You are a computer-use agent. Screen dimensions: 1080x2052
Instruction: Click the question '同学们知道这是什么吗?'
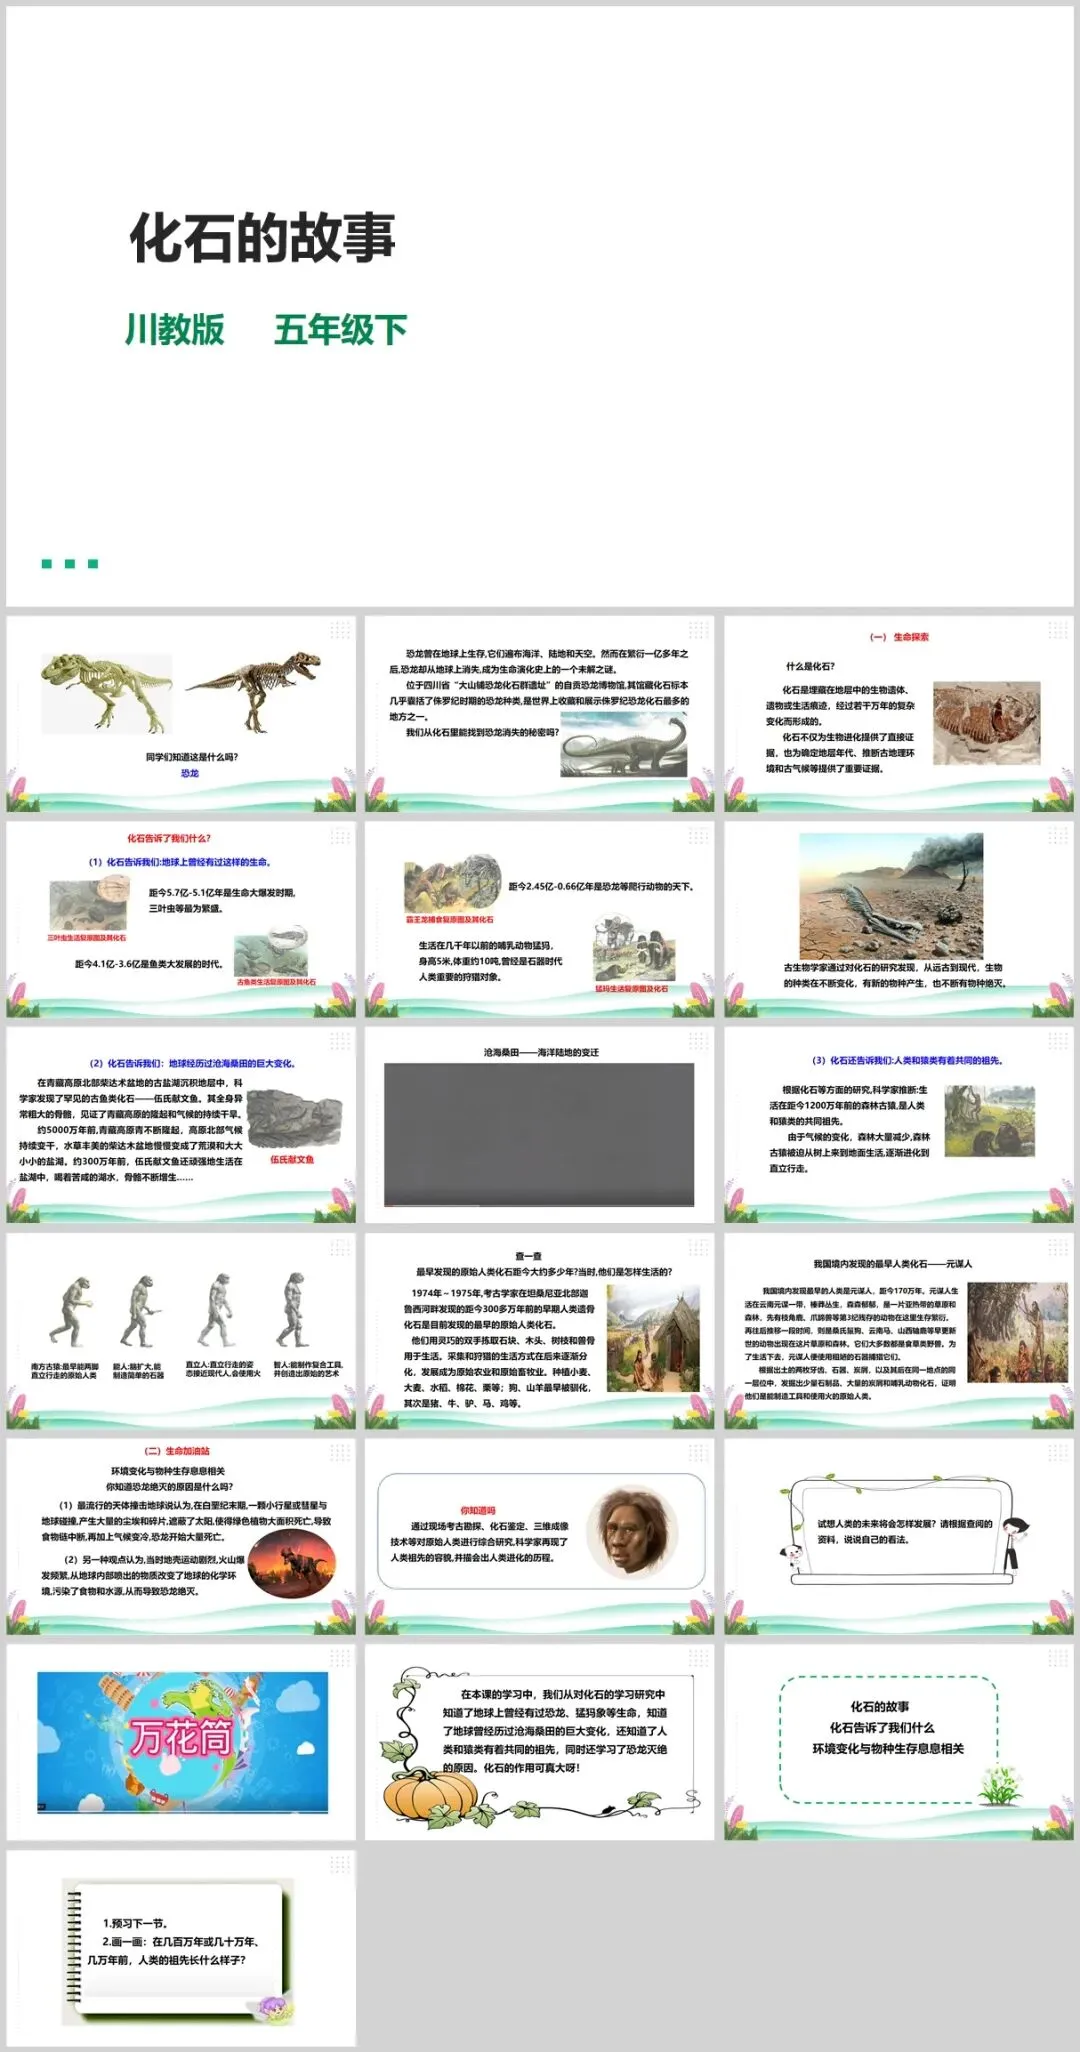pos(192,757)
